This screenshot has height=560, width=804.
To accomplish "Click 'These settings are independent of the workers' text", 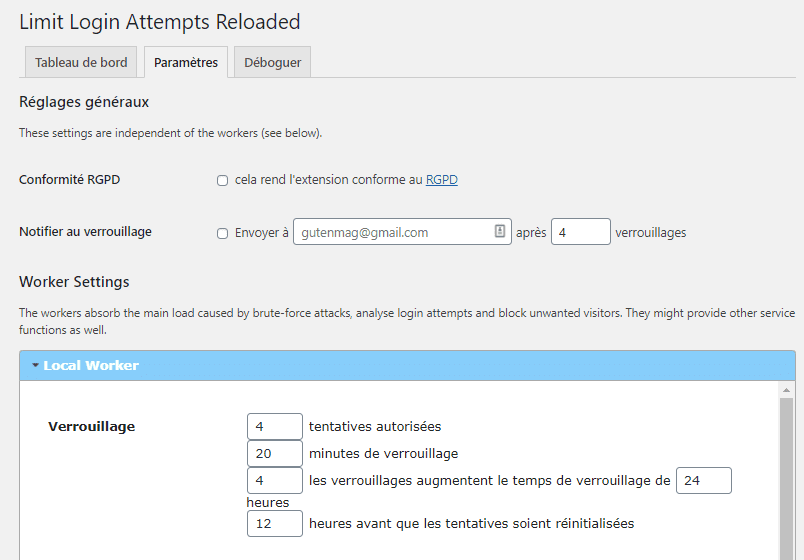I will (x=171, y=133).
